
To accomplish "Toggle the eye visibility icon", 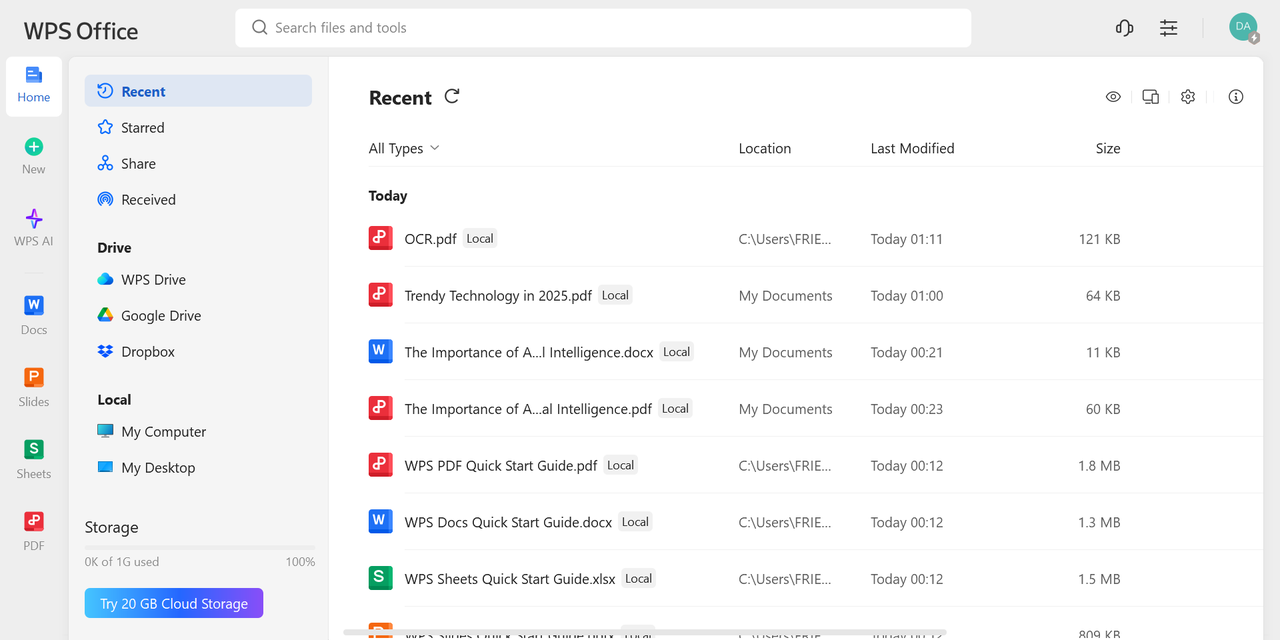I will pyautogui.click(x=1113, y=97).
